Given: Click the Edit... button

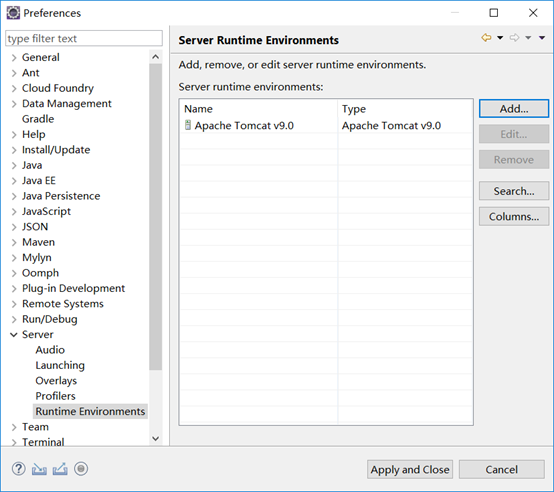Looking at the screenshot, I should pyautogui.click(x=514, y=134).
